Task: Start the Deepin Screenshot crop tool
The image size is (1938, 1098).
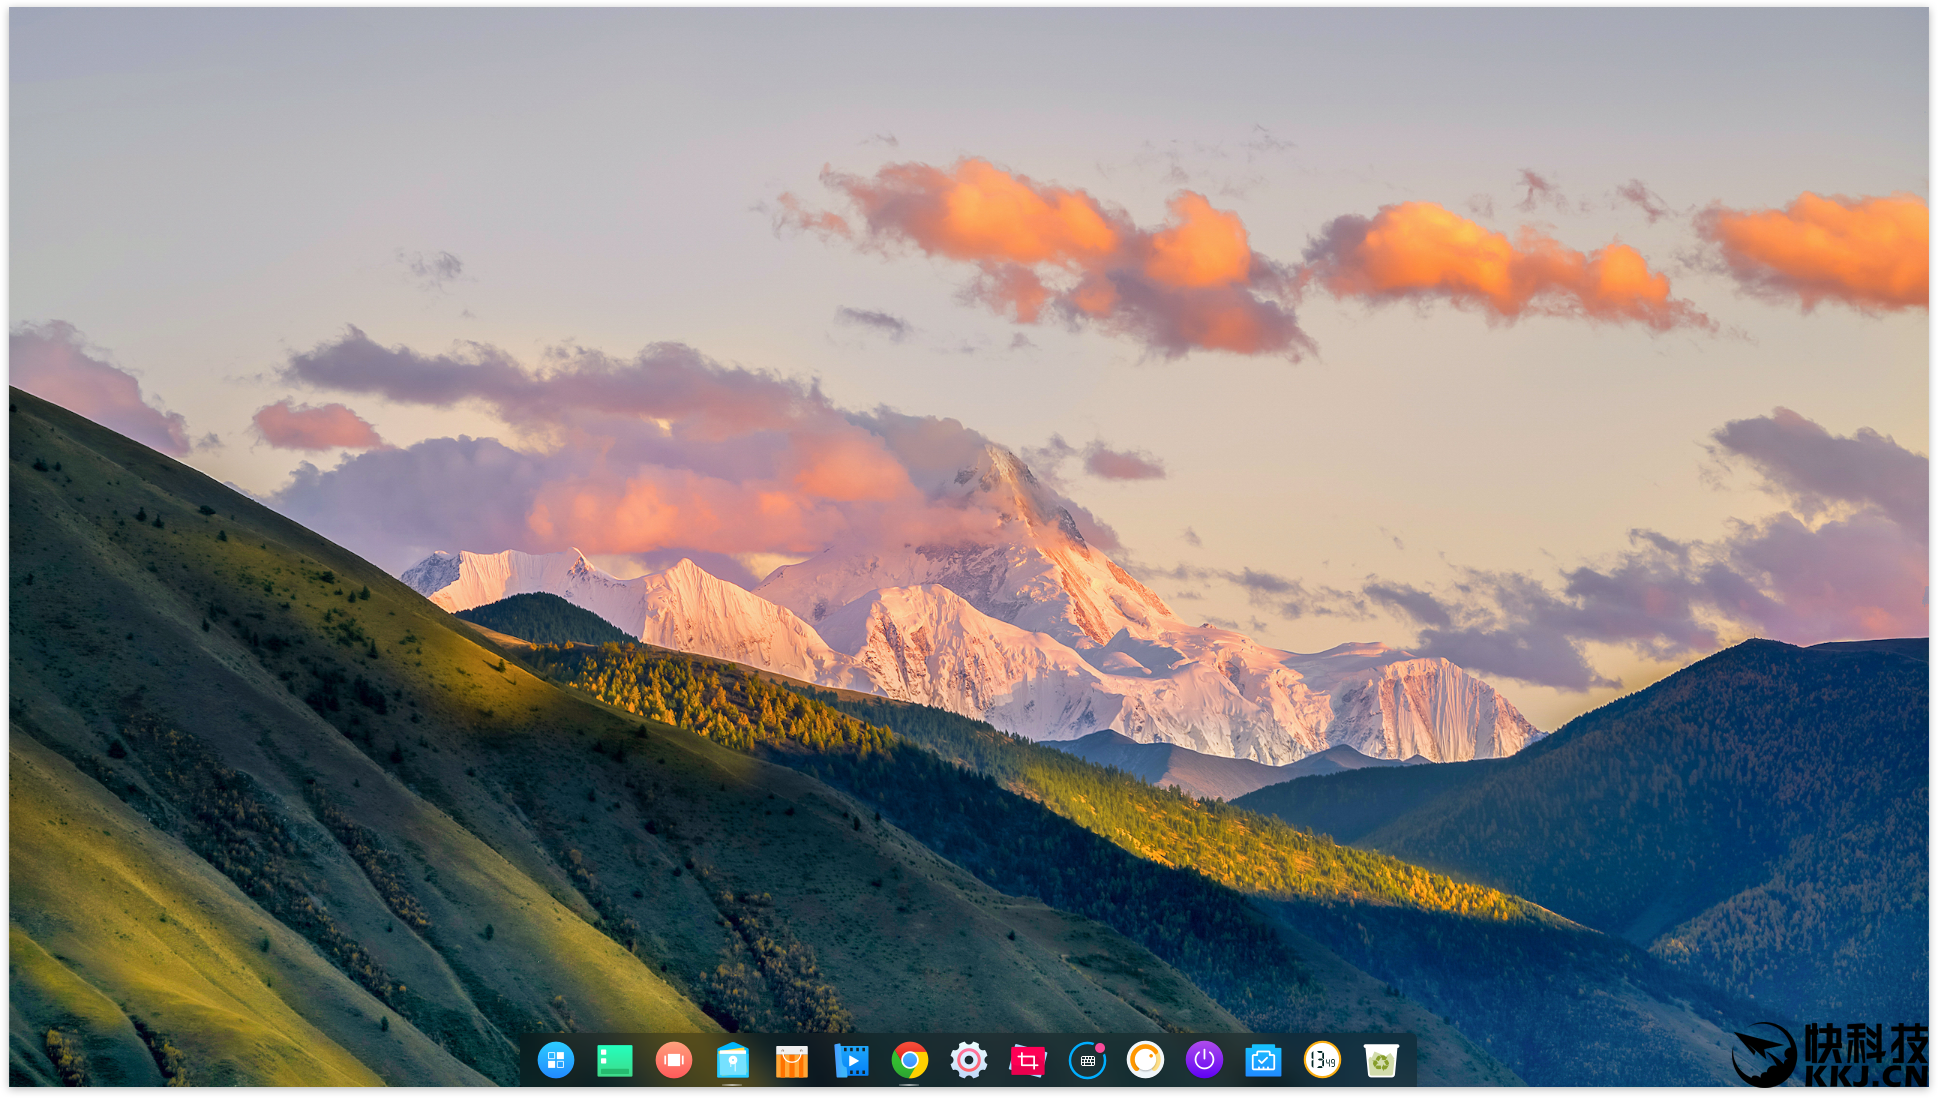Action: point(1028,1060)
